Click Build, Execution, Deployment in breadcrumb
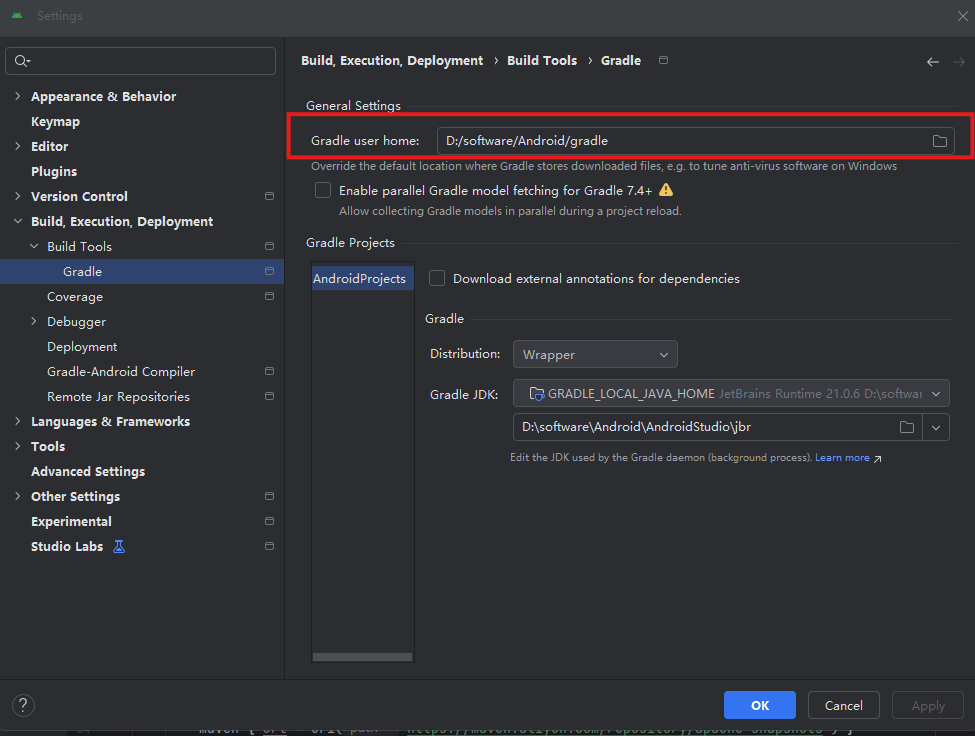This screenshot has width=975, height=736. pos(392,60)
